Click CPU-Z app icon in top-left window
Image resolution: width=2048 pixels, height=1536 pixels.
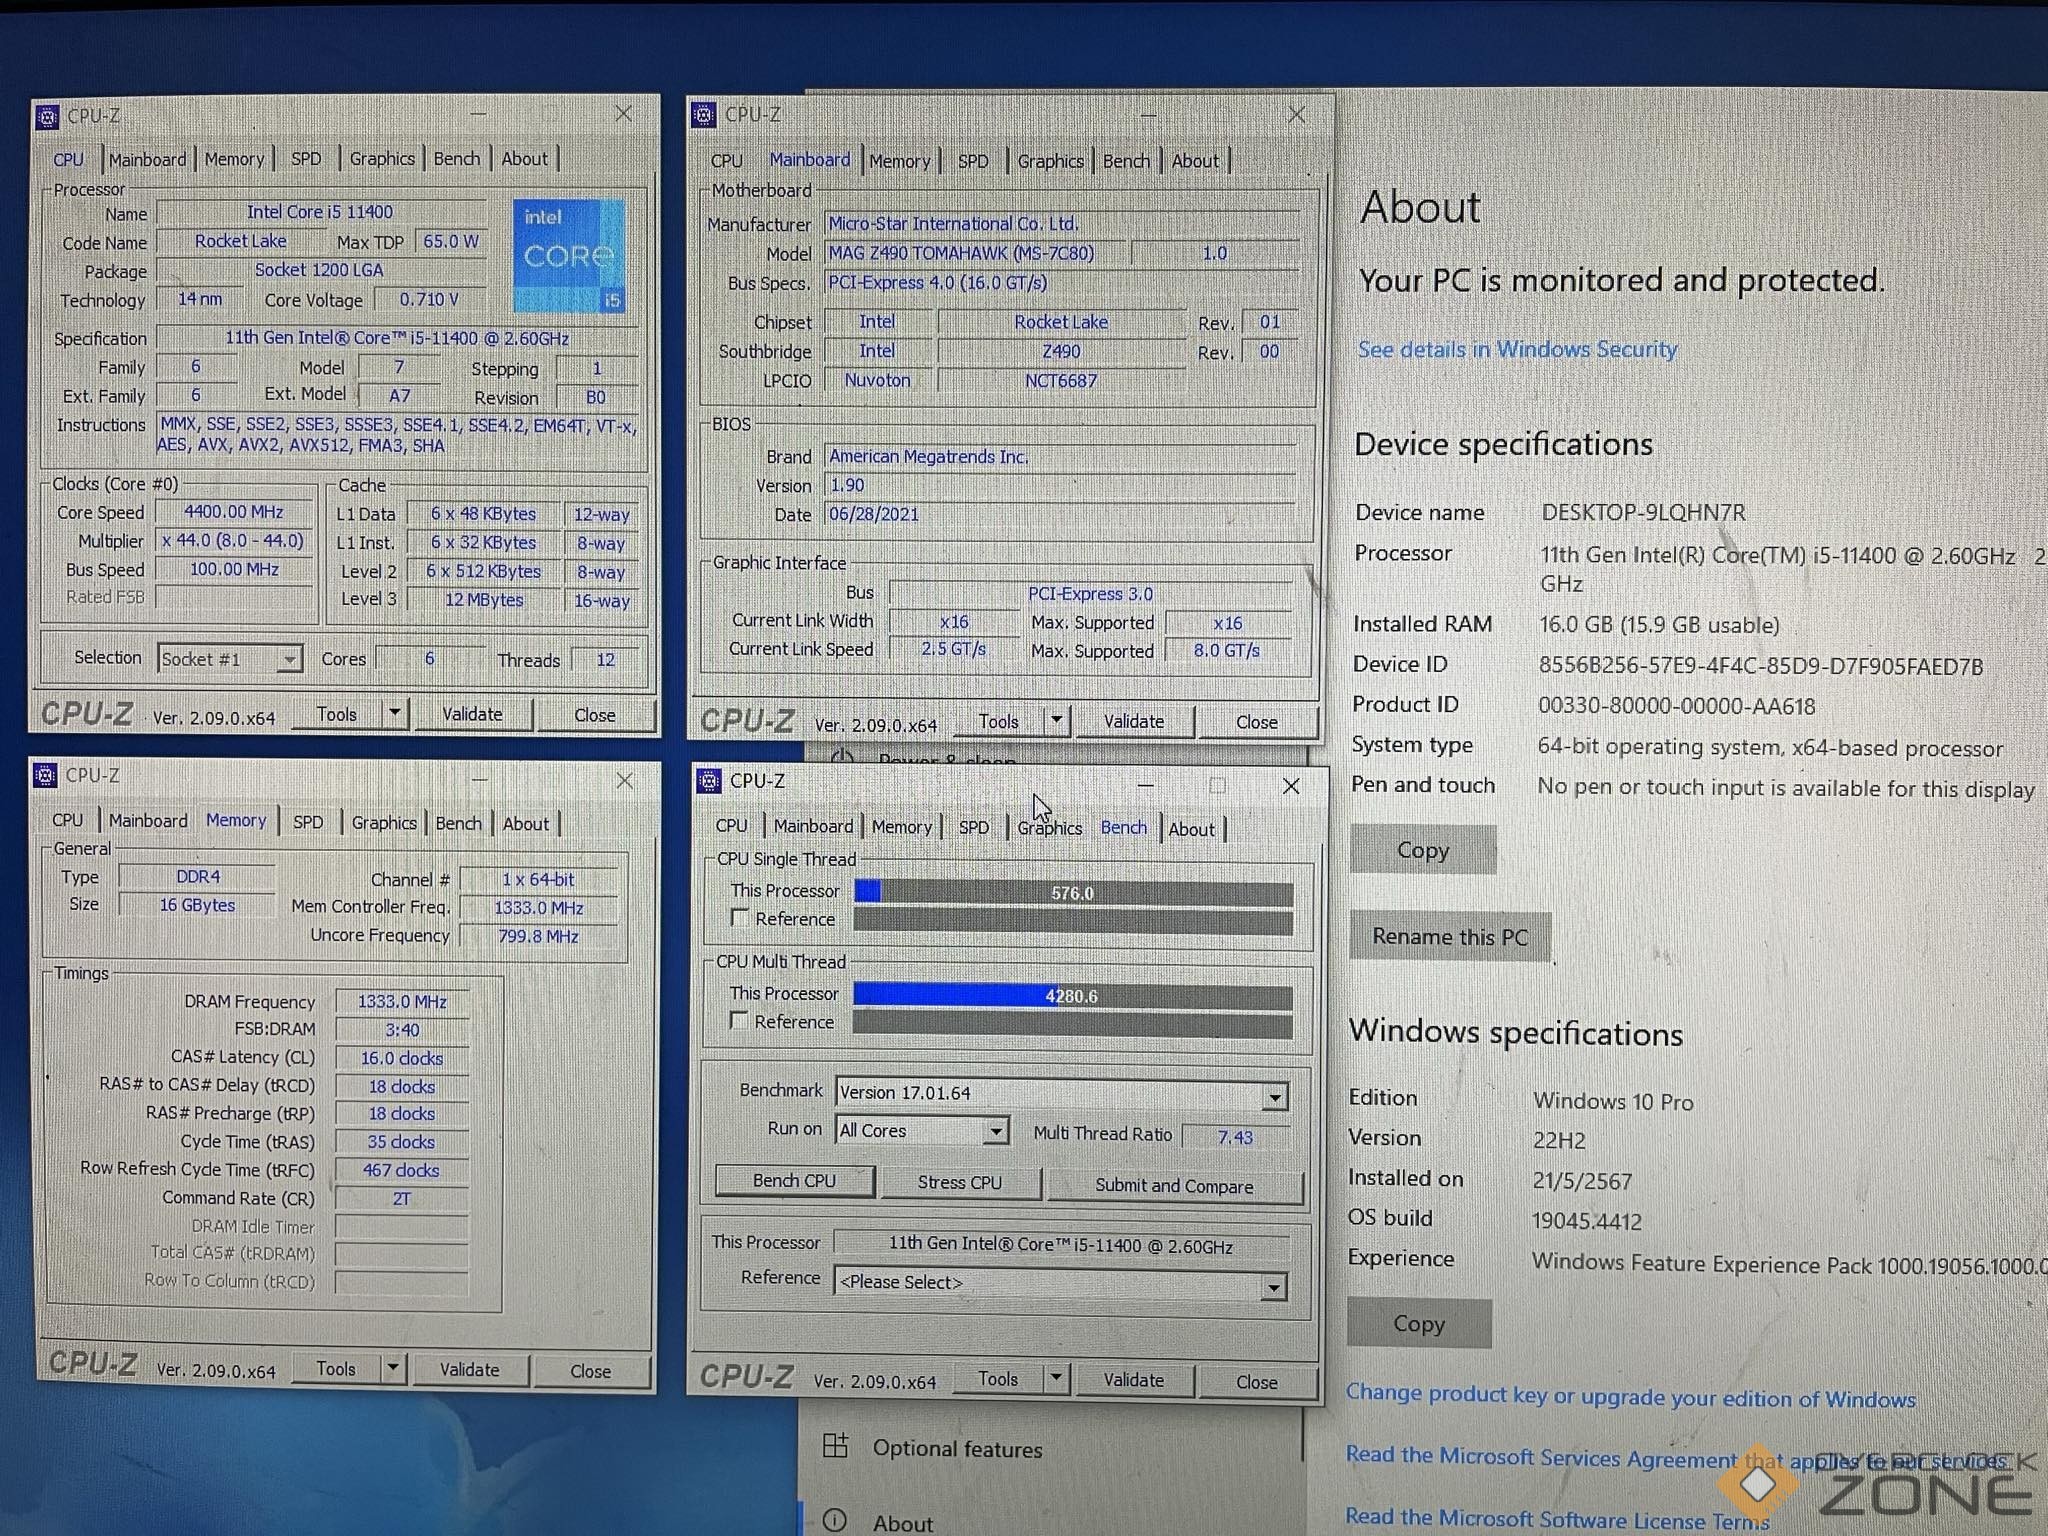47,117
